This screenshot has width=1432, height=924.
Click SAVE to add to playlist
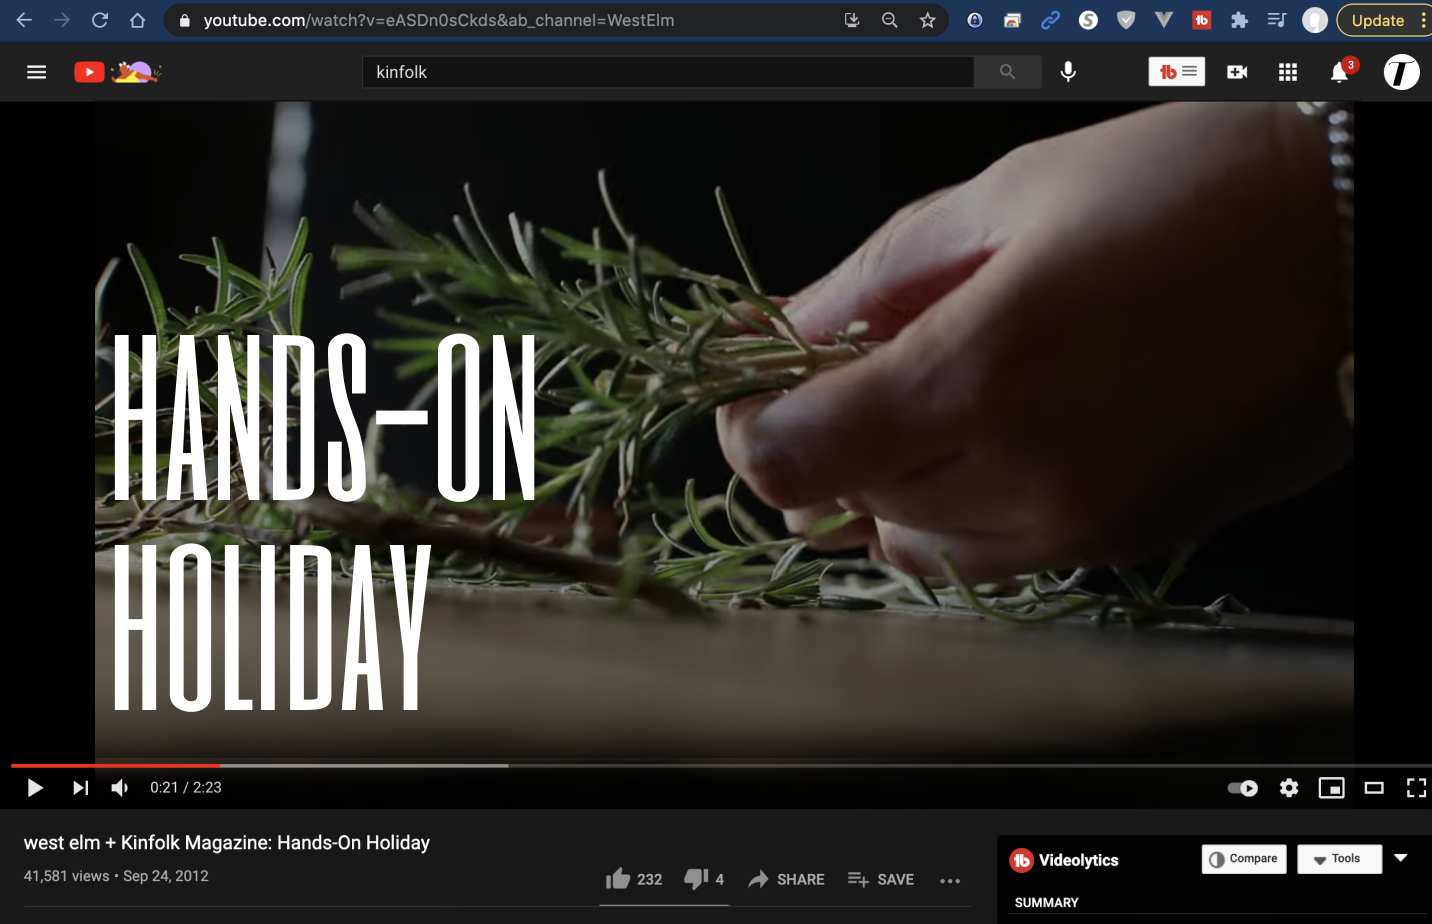881,879
